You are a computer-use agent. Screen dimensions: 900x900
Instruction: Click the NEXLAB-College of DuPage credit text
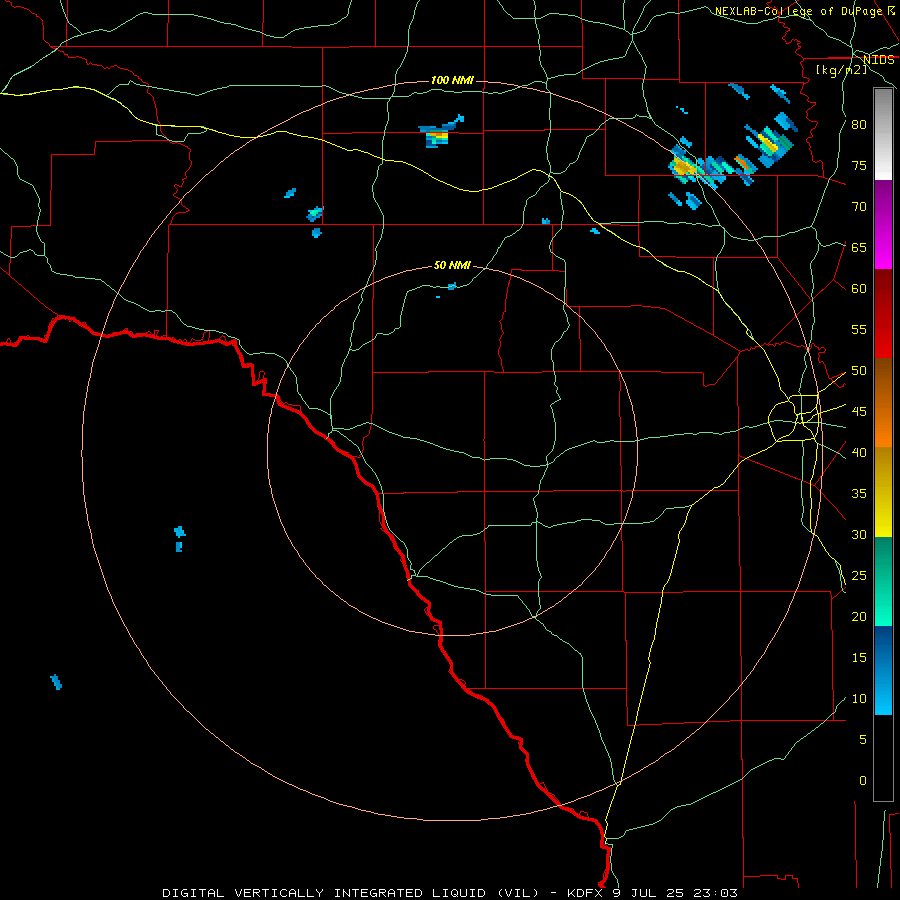pos(798,11)
